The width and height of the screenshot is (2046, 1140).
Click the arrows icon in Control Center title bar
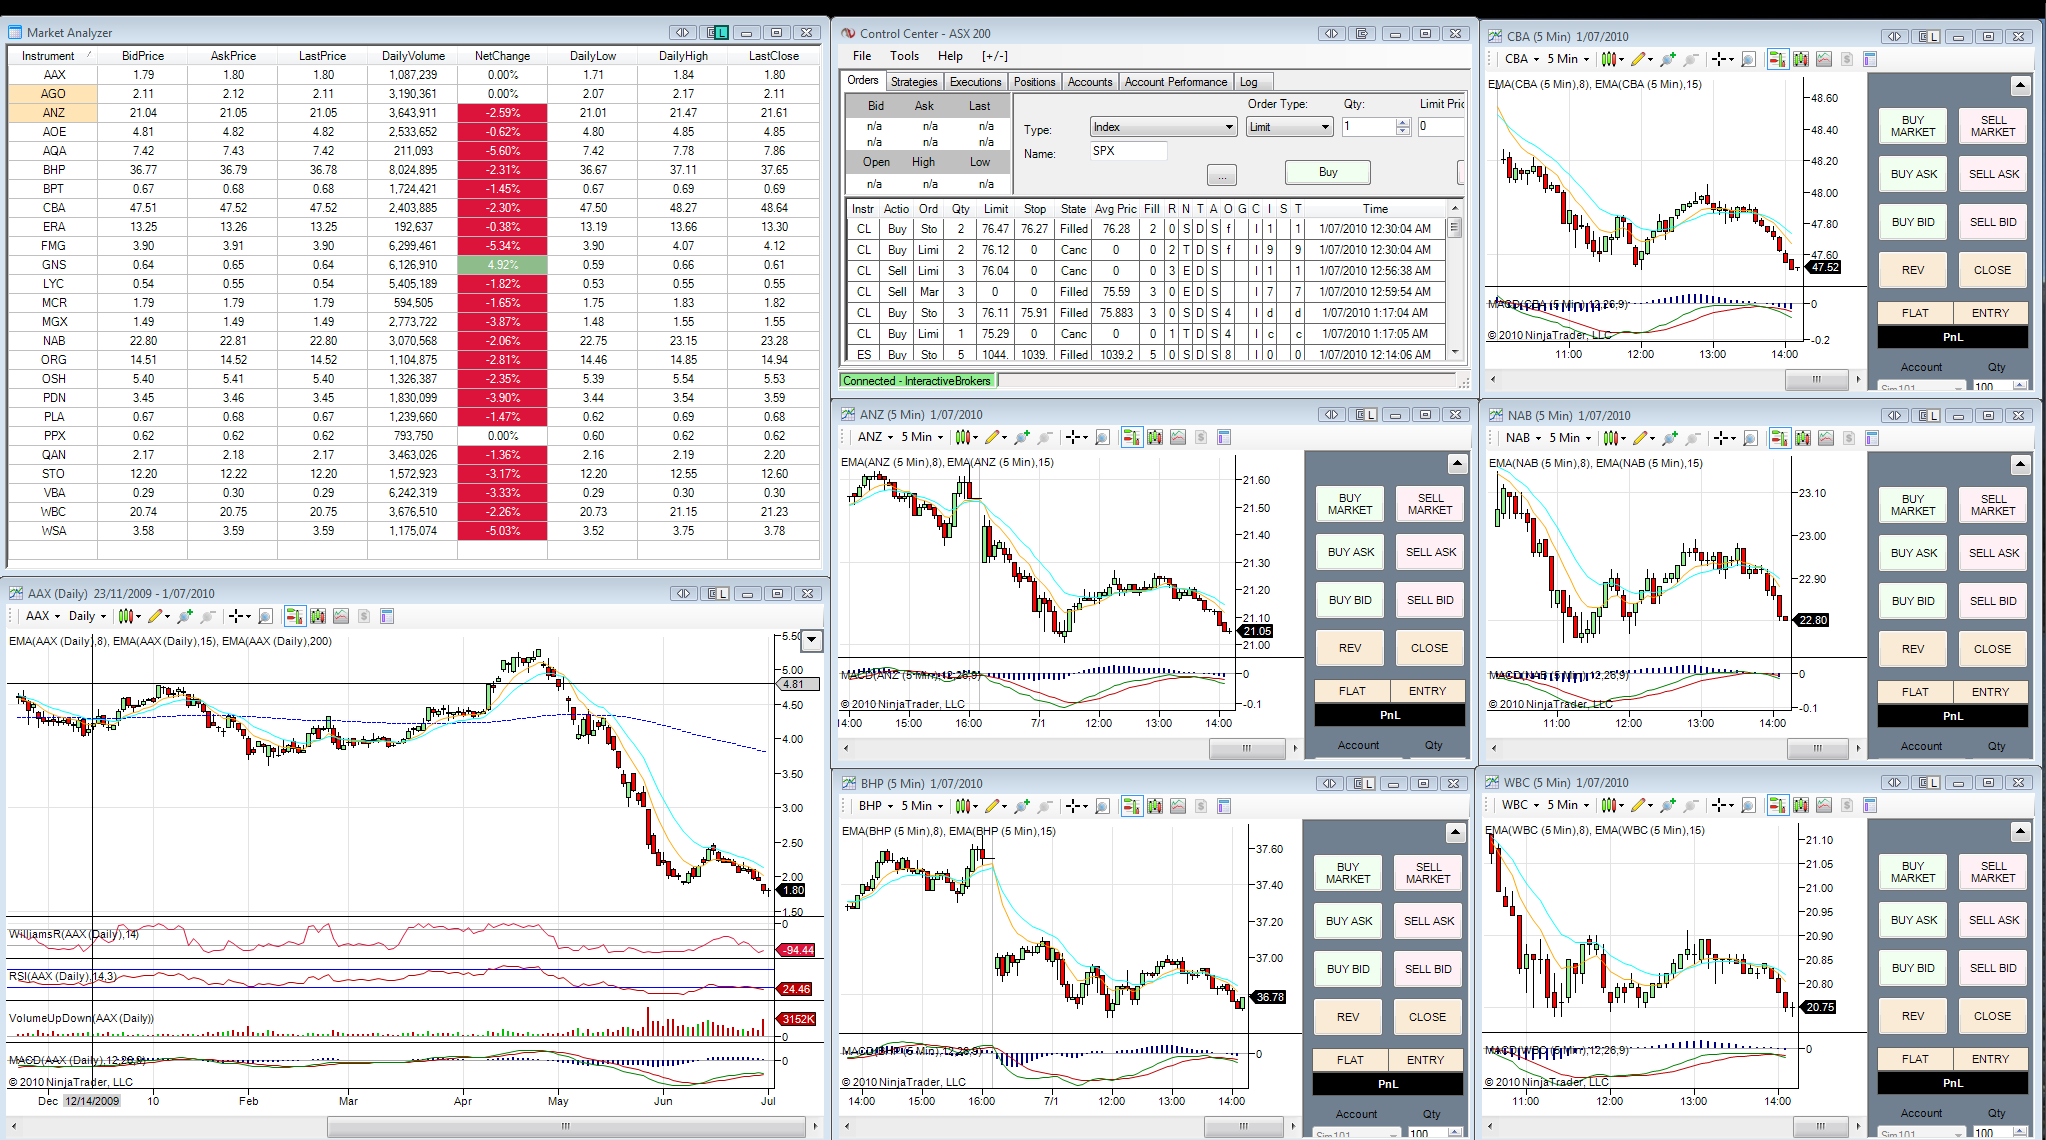(1331, 33)
